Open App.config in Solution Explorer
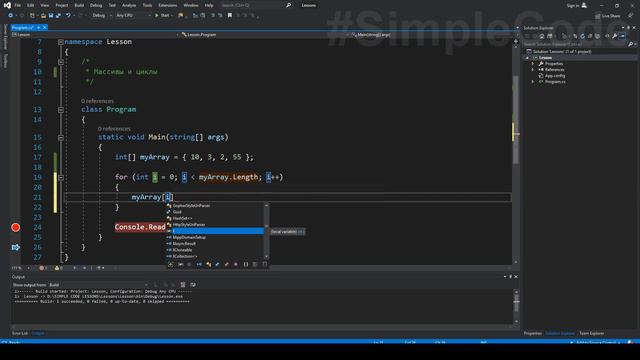This screenshot has width=640, height=360. point(555,76)
